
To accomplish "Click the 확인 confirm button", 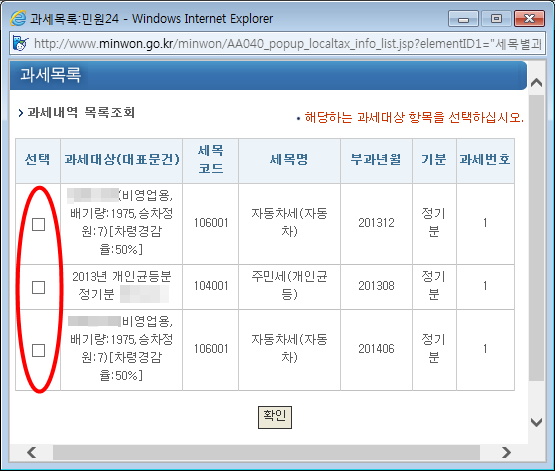I will 275,417.
